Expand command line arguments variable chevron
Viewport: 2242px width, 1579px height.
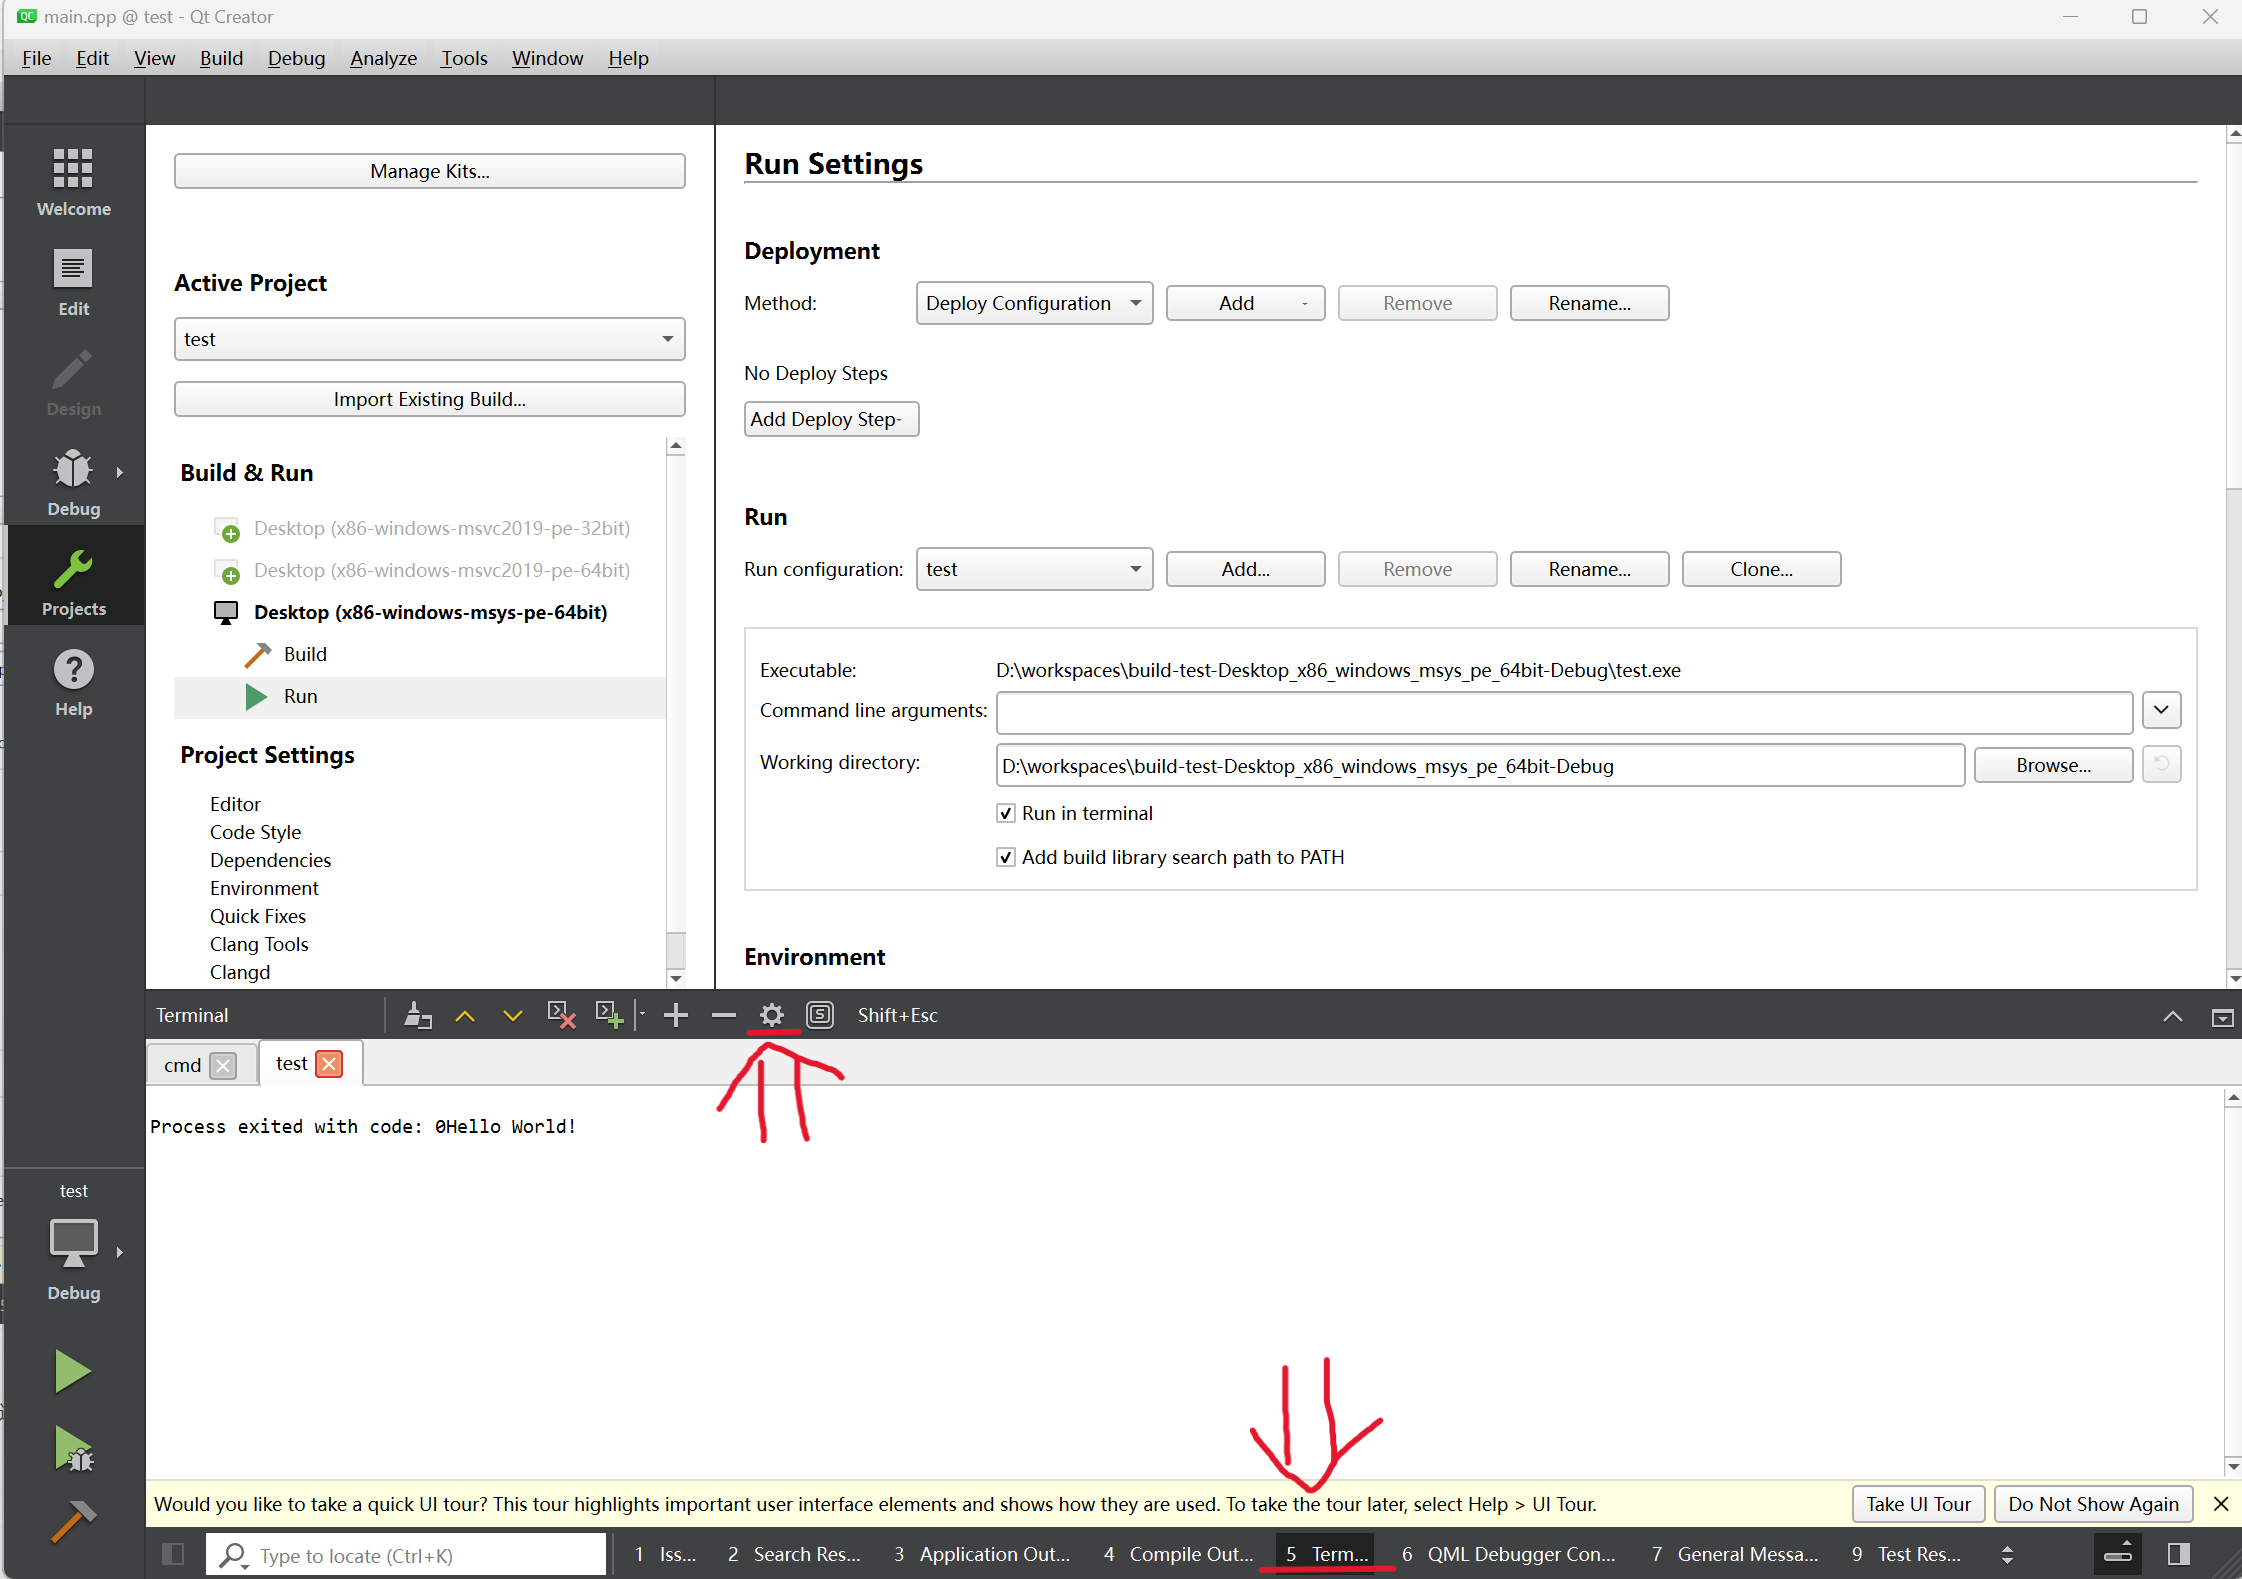(2161, 710)
